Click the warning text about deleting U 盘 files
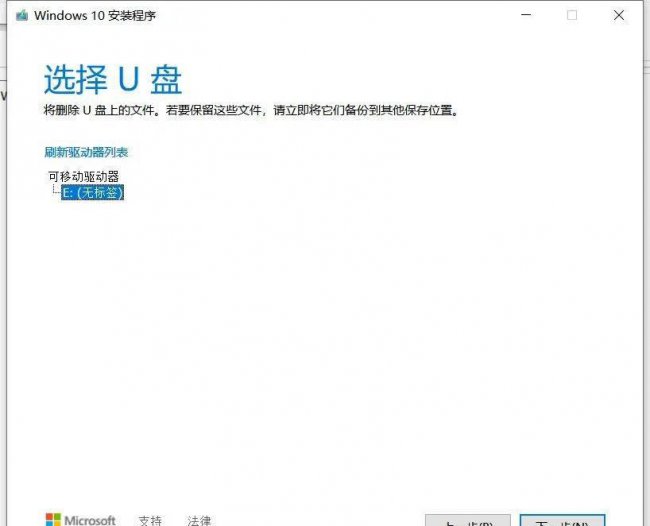The height and width of the screenshot is (526, 650). click(x=251, y=110)
